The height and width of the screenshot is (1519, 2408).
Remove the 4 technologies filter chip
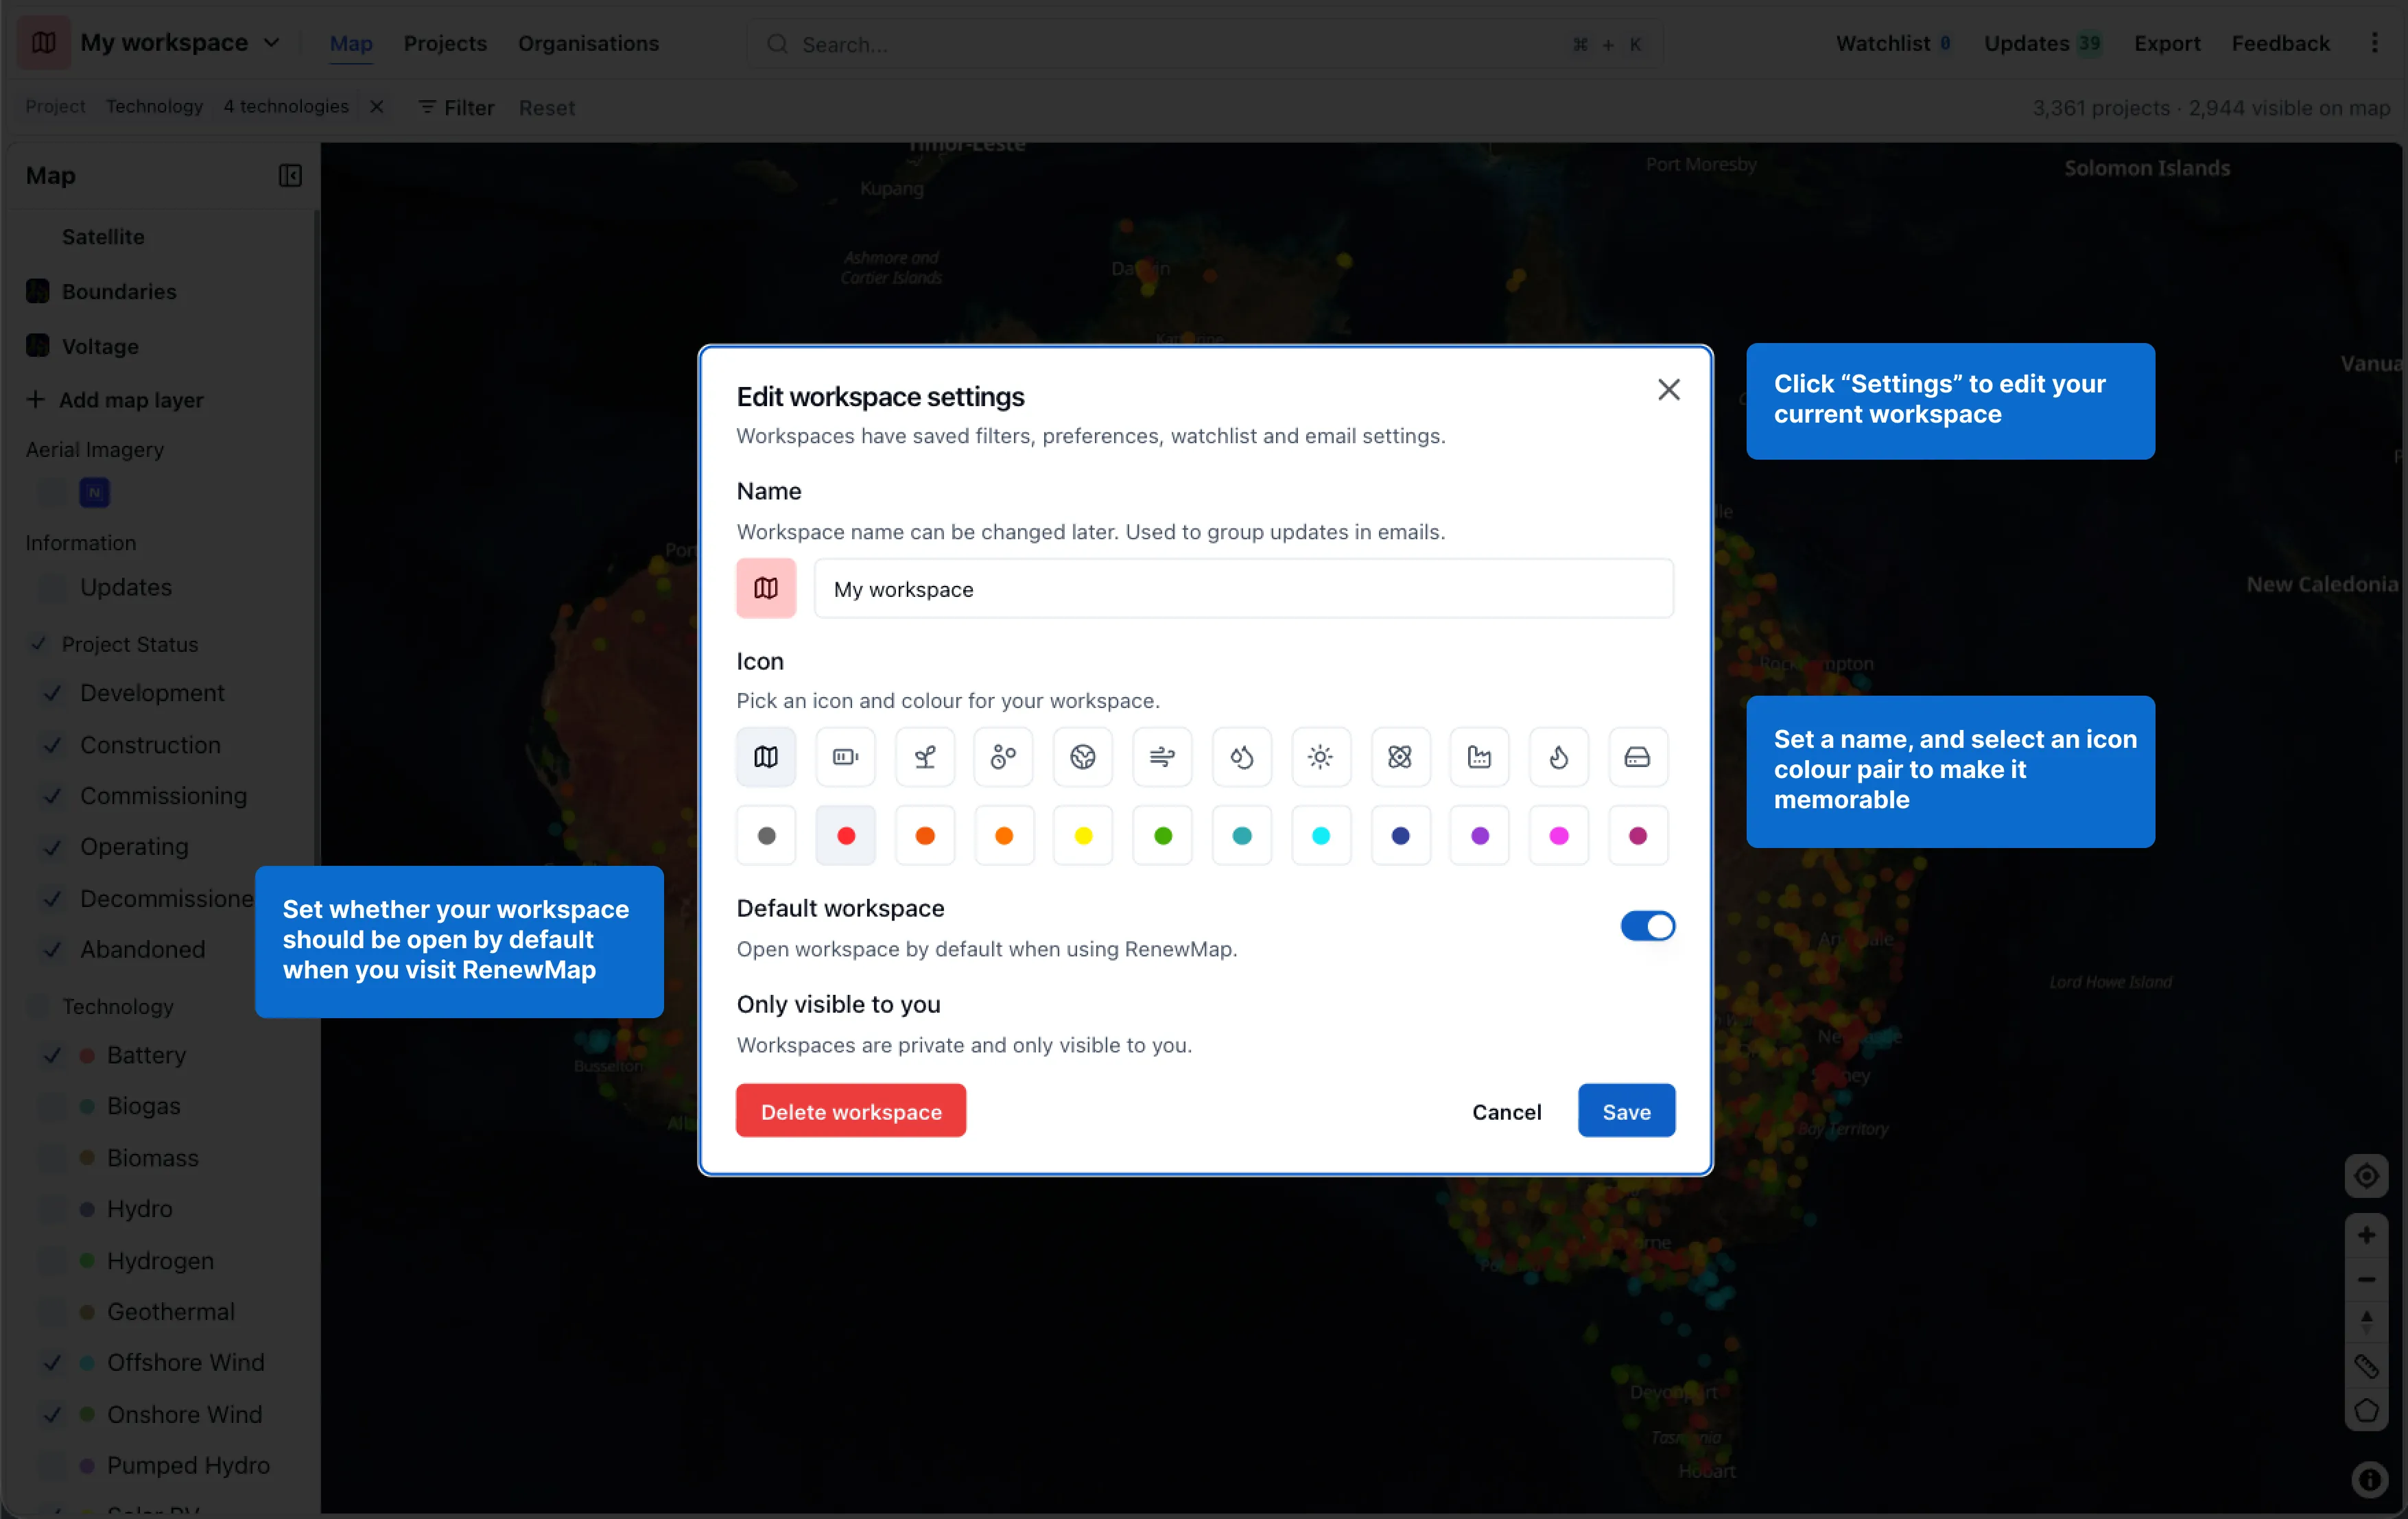coord(376,107)
